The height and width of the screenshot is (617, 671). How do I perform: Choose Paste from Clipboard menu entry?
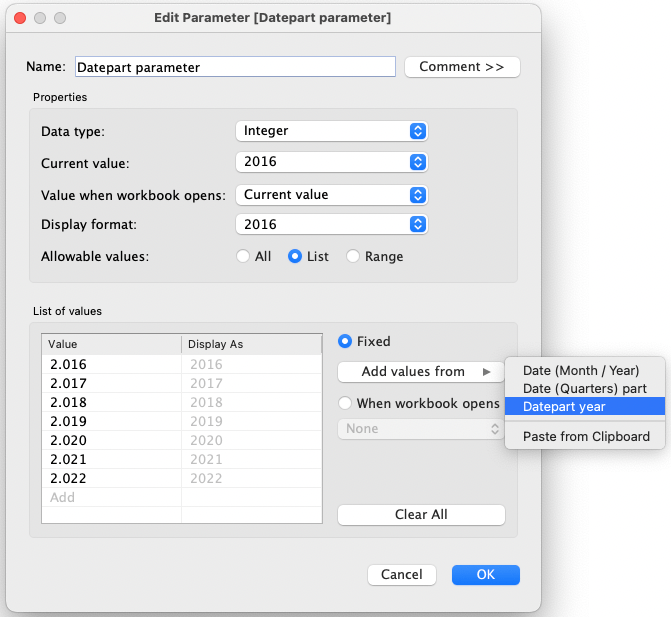pyautogui.click(x=586, y=436)
